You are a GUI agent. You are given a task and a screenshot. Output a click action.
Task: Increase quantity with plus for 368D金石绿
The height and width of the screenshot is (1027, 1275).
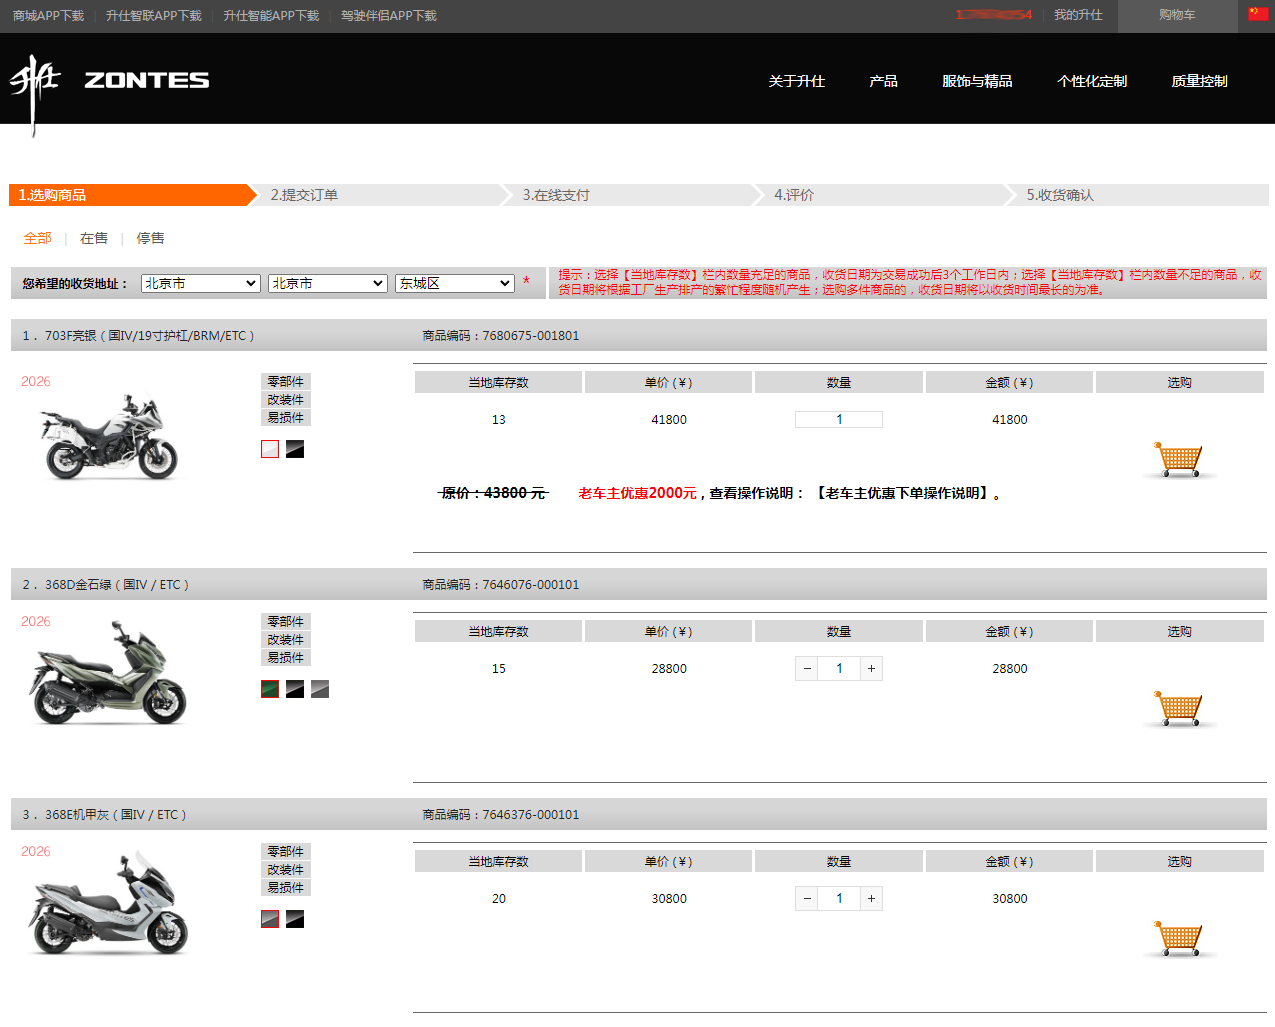871,669
